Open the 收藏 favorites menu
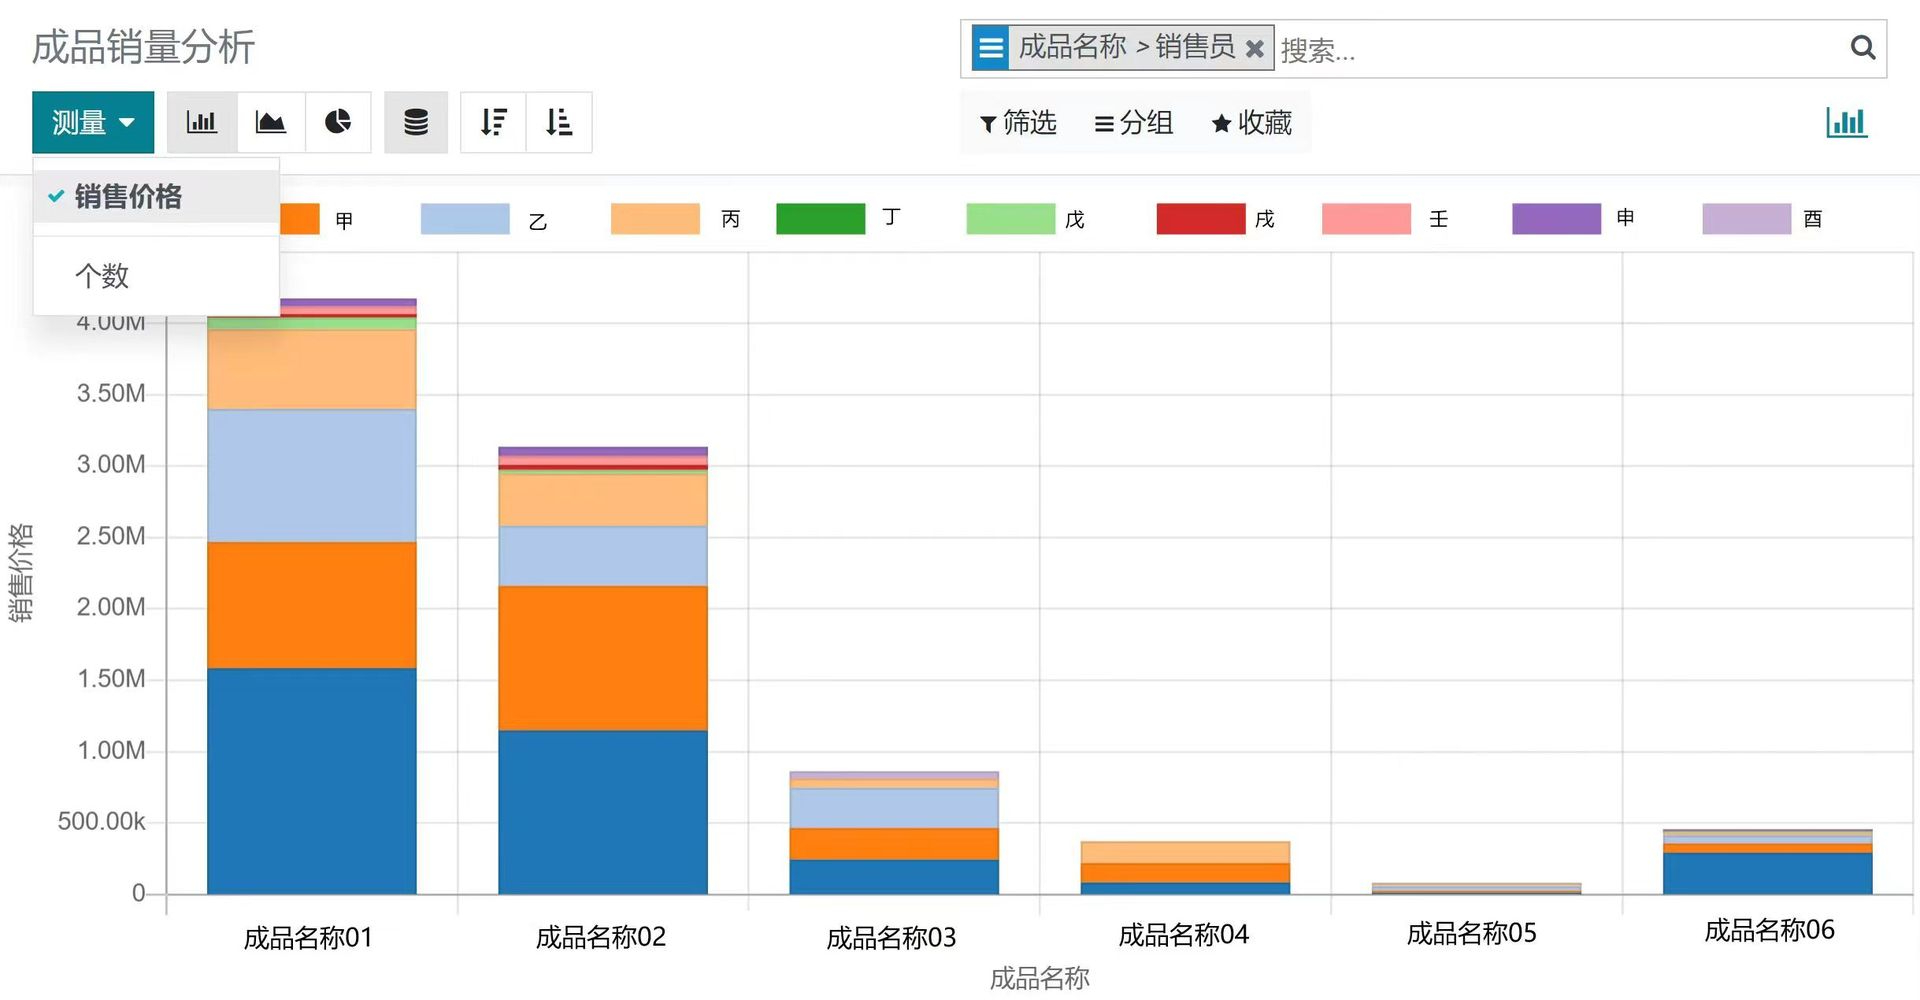This screenshot has height=1000, width=1920. [x=1251, y=123]
